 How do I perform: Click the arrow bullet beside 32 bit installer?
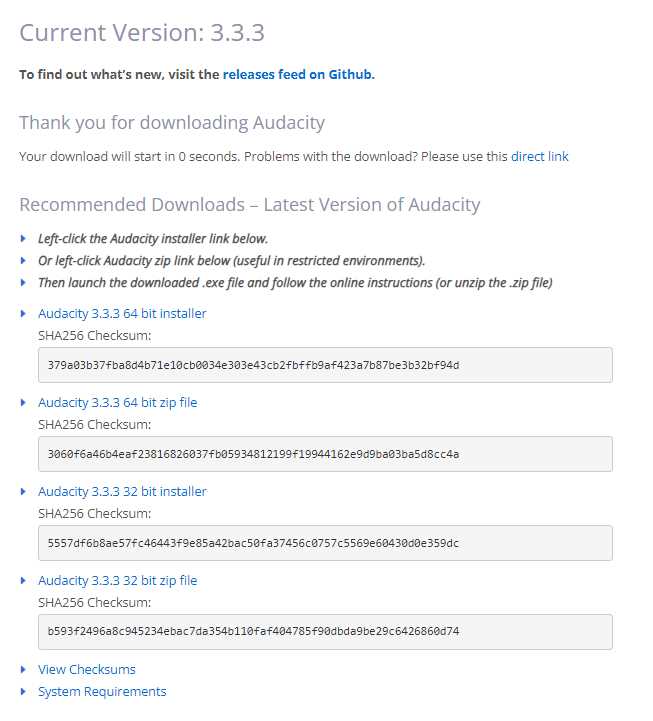[x=24, y=492]
